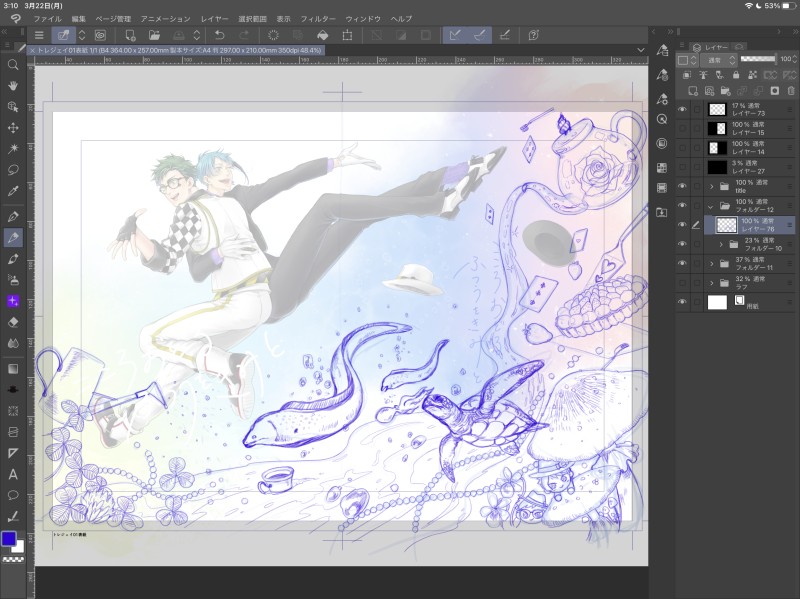The height and width of the screenshot is (599, 800).
Task: Click the hamburger menu in command bar
Action: pyautogui.click(x=39, y=35)
